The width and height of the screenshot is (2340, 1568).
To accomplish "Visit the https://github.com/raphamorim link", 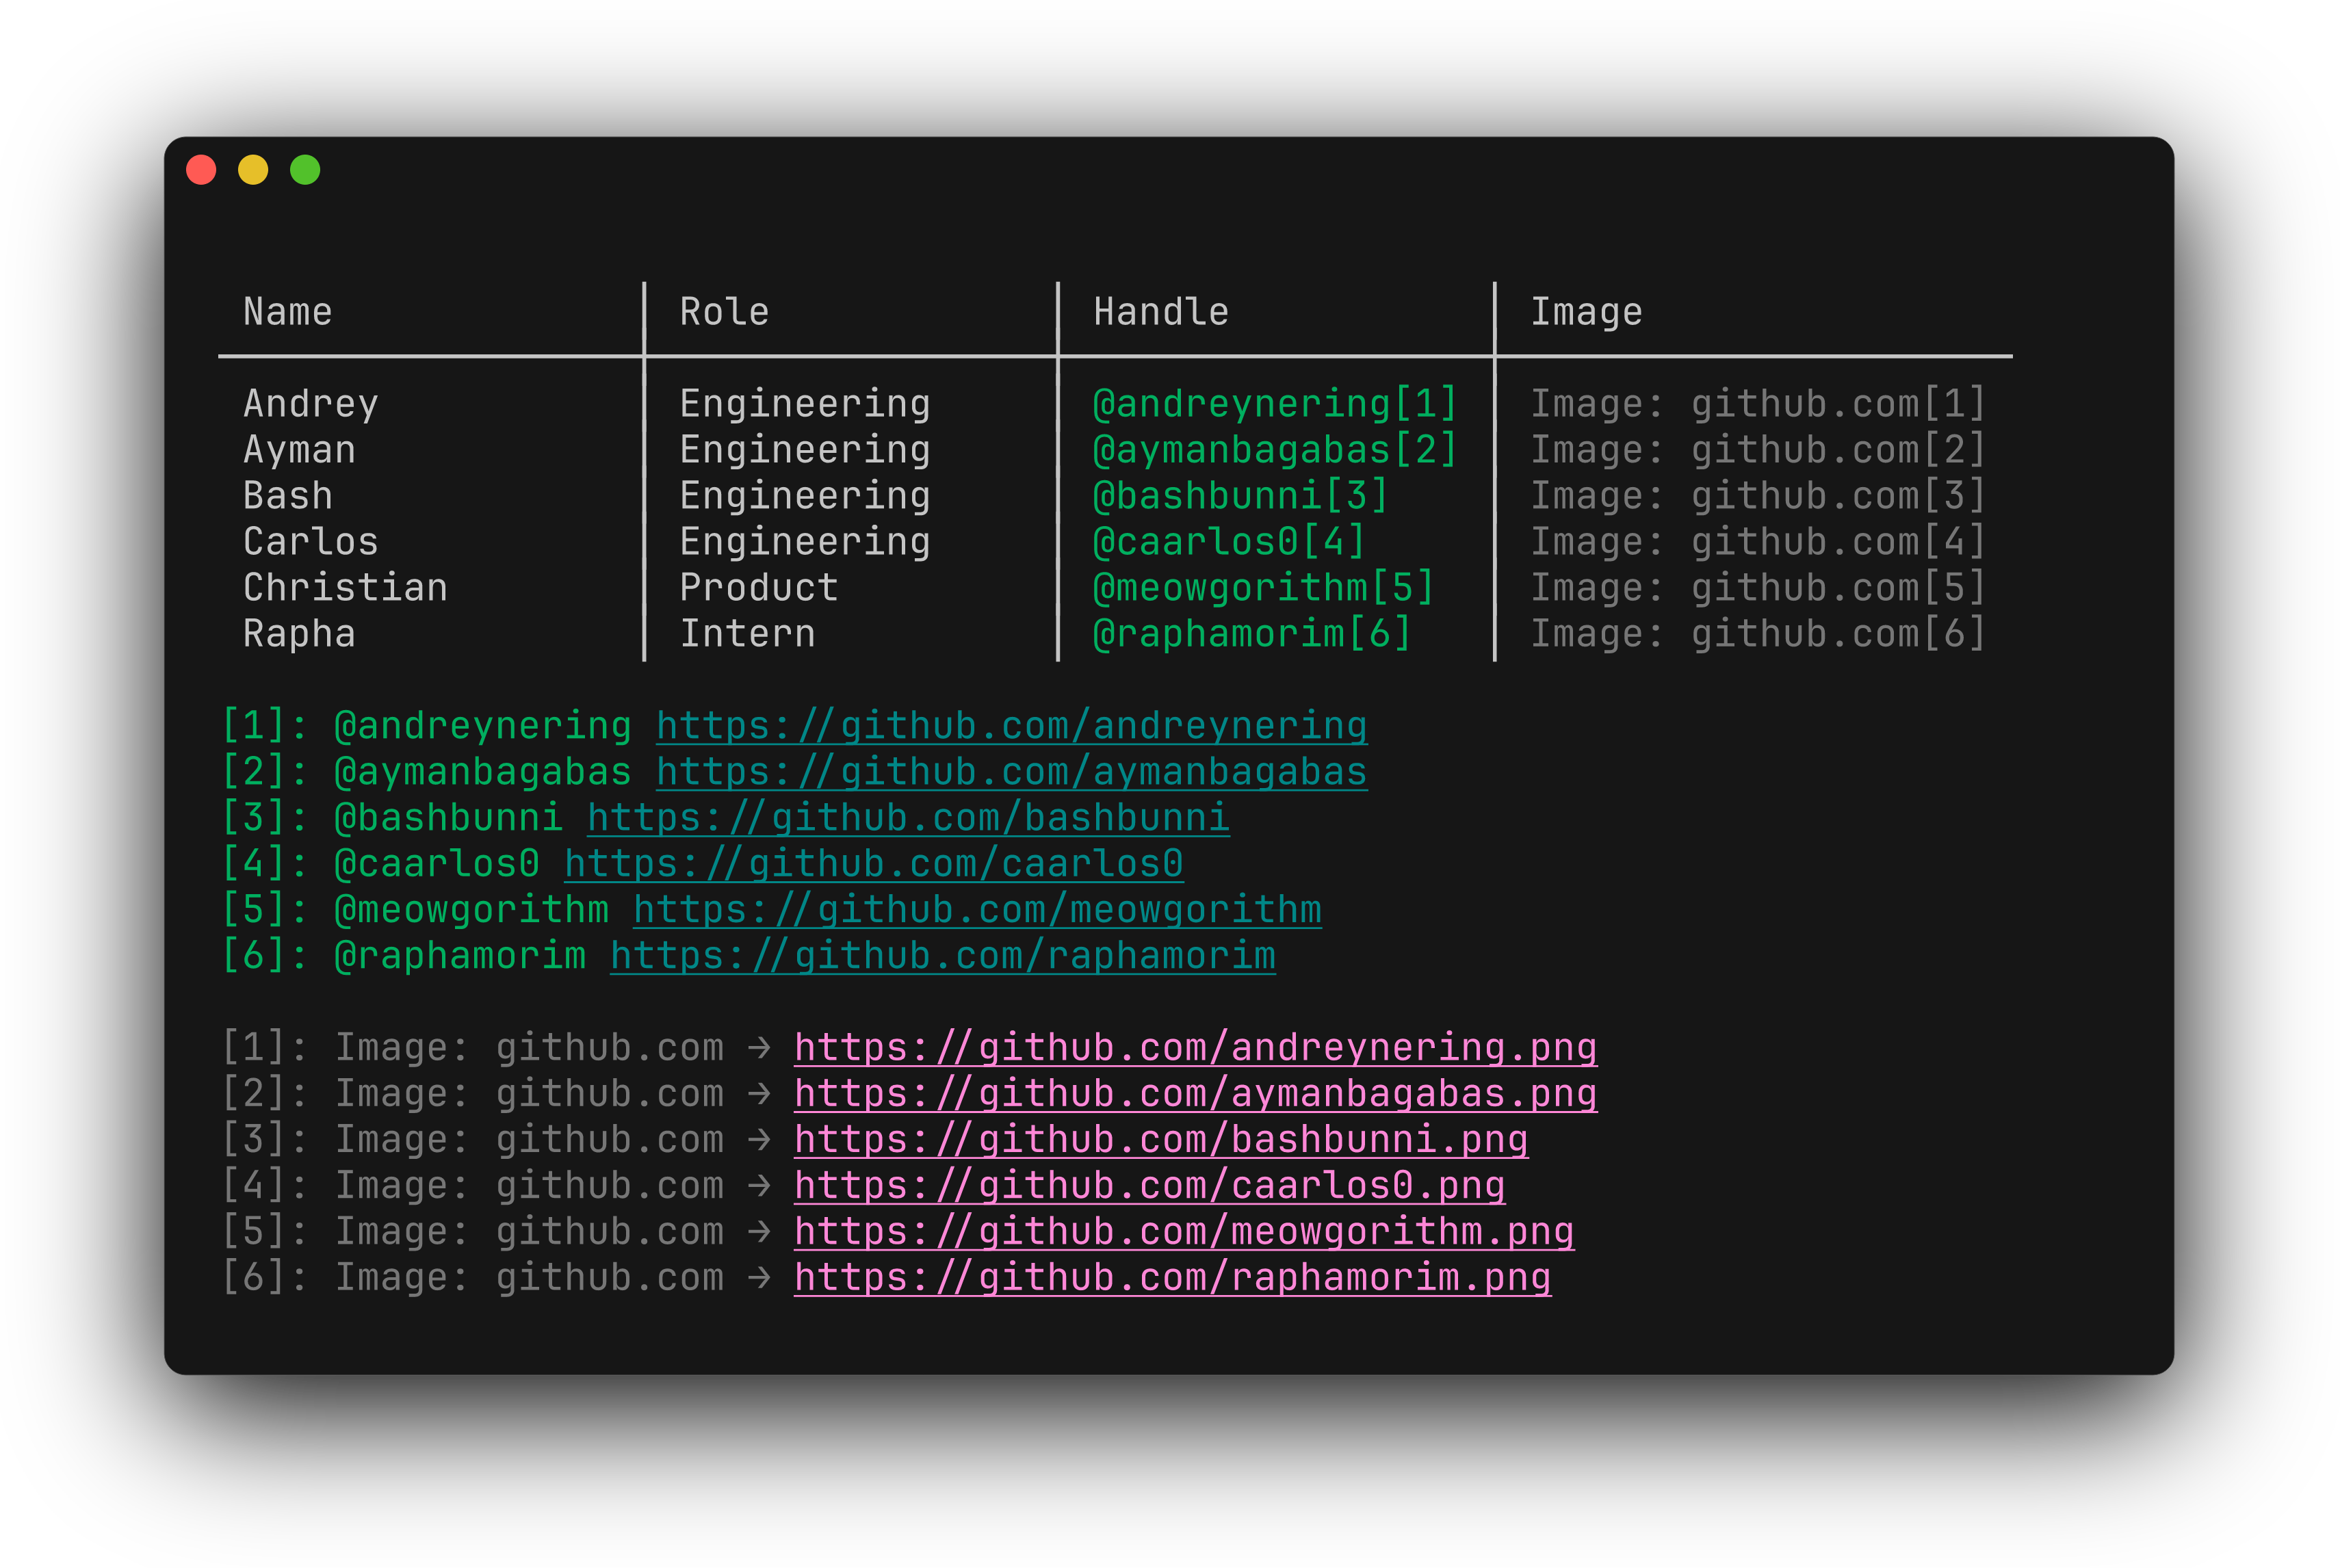I will coord(943,956).
